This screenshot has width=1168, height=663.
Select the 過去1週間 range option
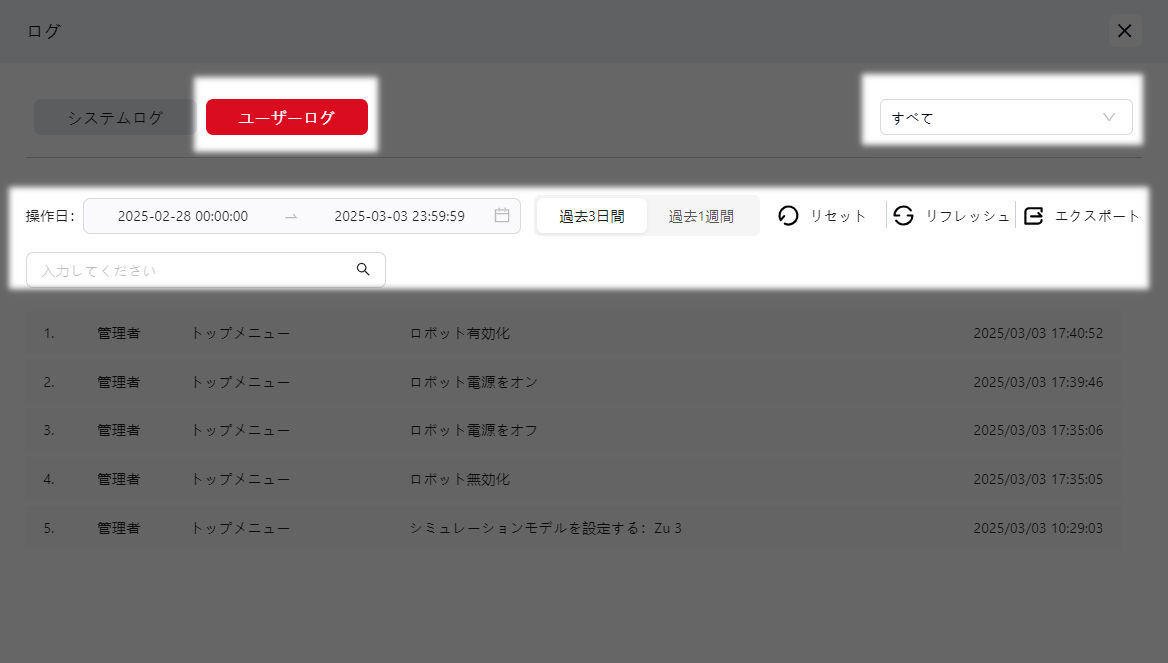(701, 216)
